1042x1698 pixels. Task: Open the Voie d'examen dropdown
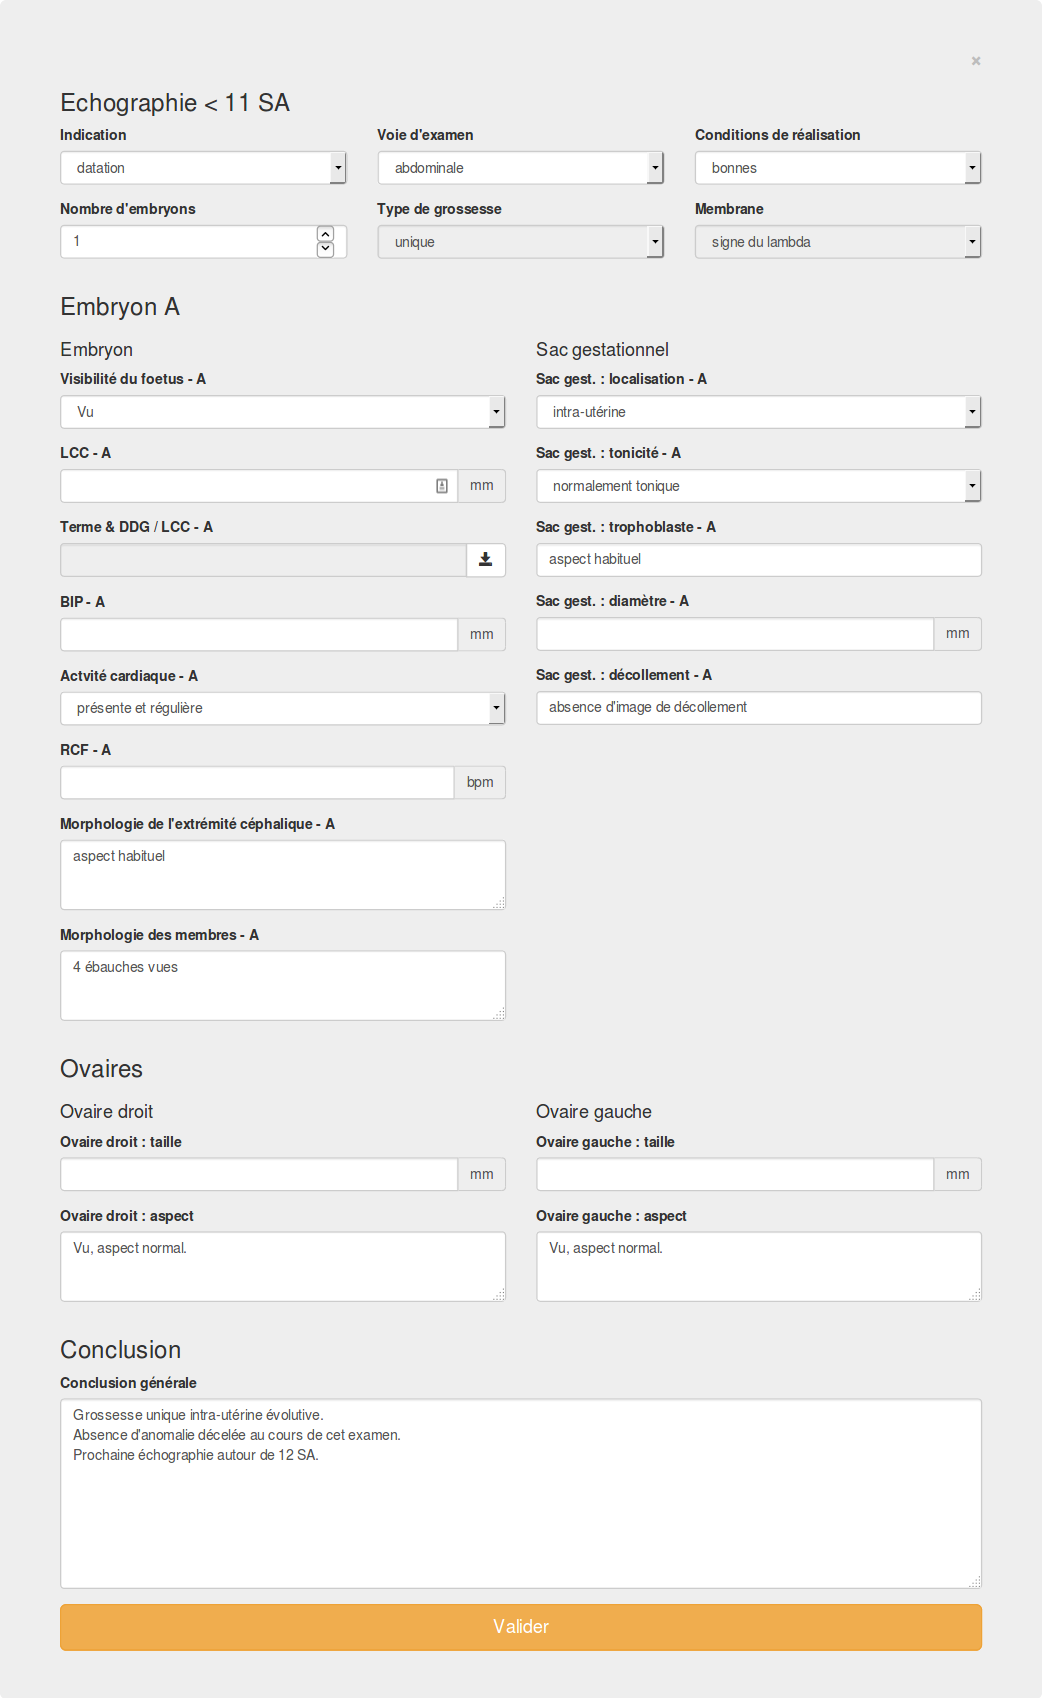520,168
